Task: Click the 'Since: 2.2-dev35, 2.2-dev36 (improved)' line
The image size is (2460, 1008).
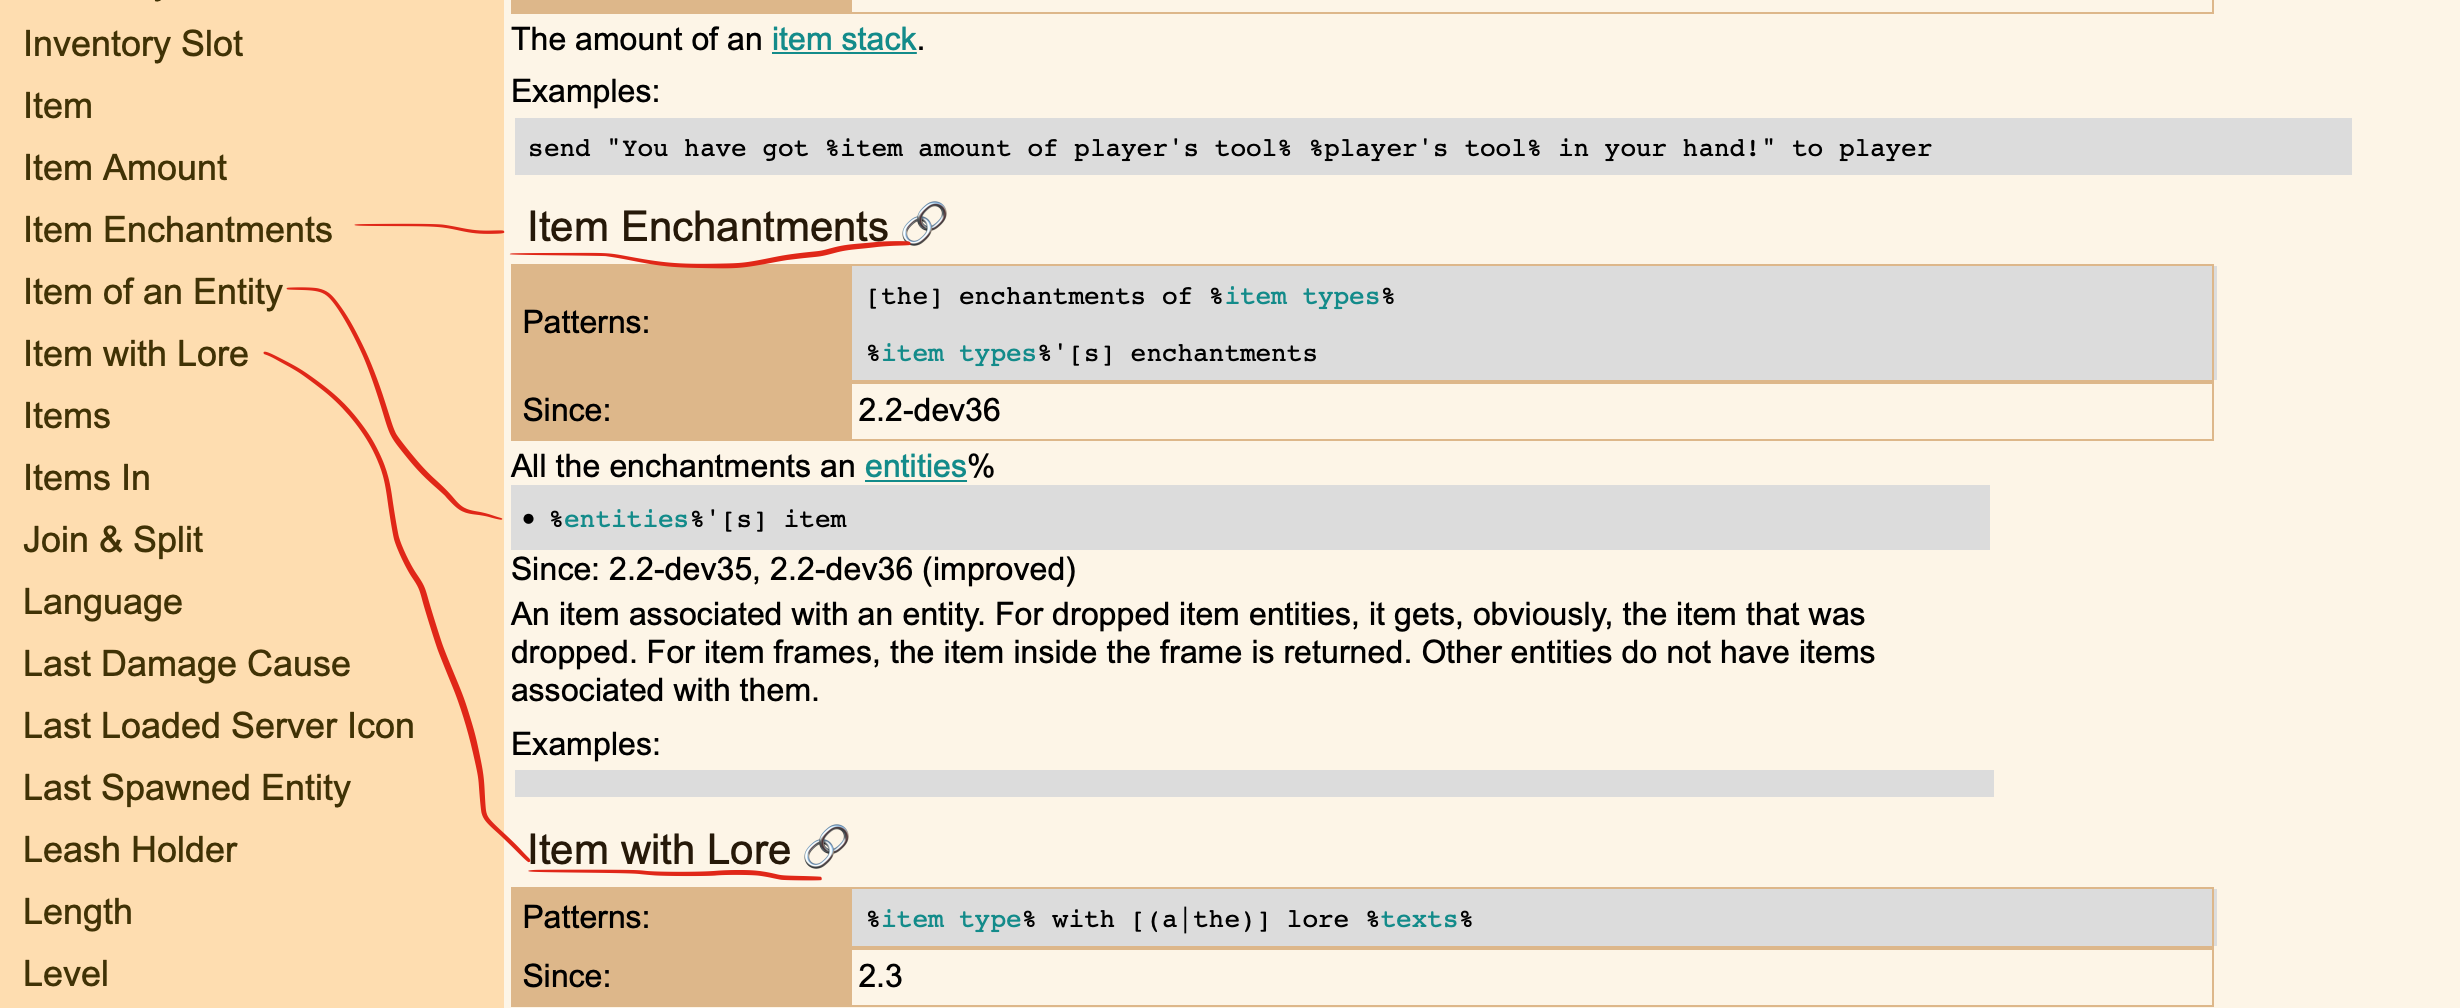Action: click(793, 569)
